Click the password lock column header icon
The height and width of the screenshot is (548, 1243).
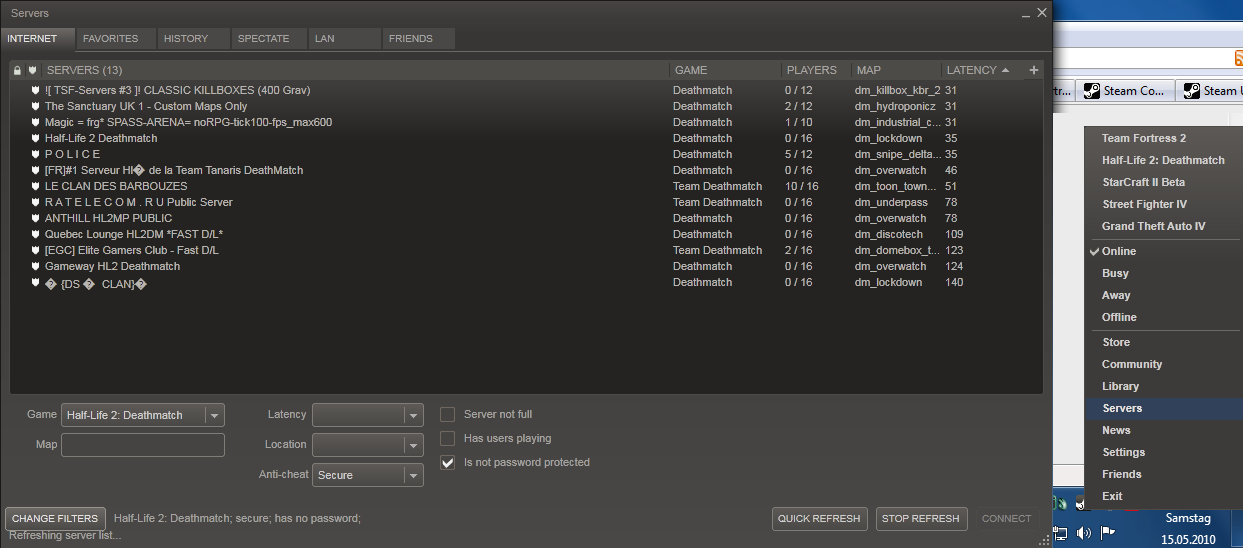(17, 70)
